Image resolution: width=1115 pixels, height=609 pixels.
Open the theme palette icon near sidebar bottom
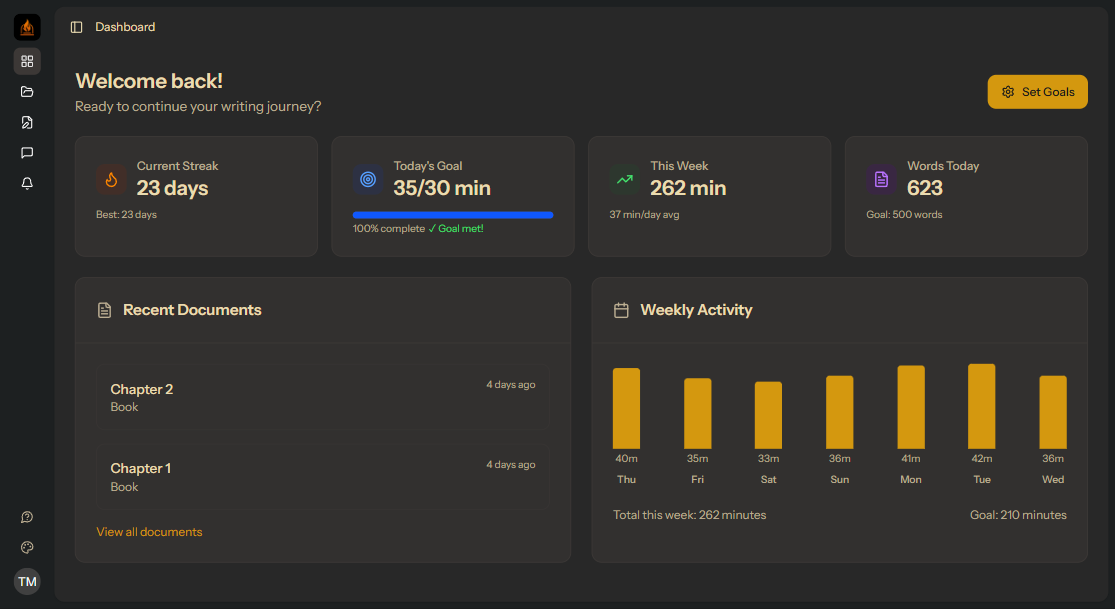pyautogui.click(x=27, y=547)
